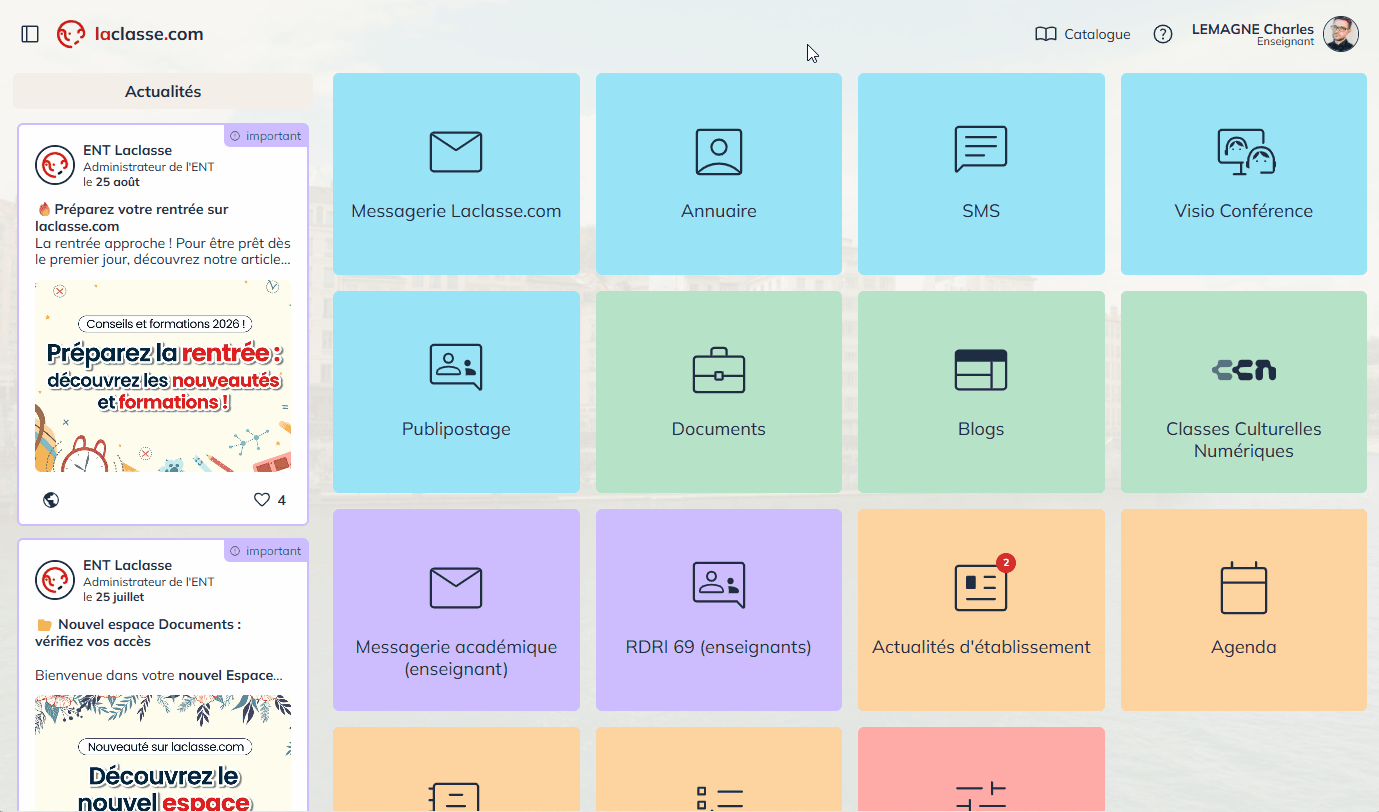The image size is (1379, 812).
Task: Click the Documents tile label
Action: 719,429
